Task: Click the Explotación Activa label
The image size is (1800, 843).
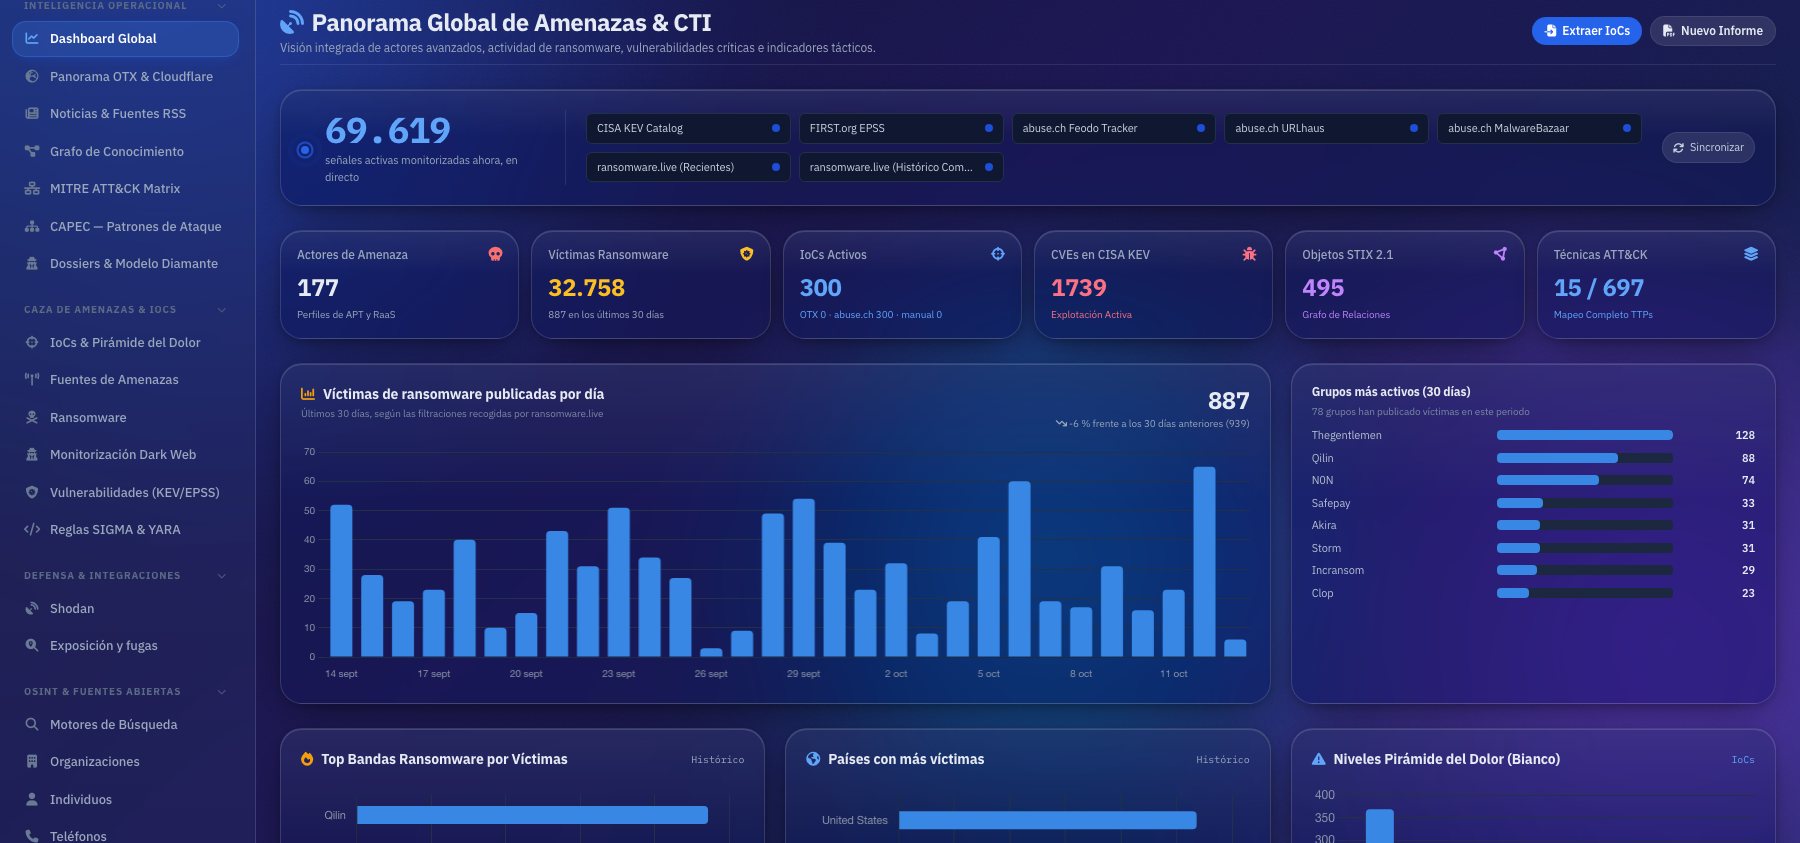Action: (1091, 315)
